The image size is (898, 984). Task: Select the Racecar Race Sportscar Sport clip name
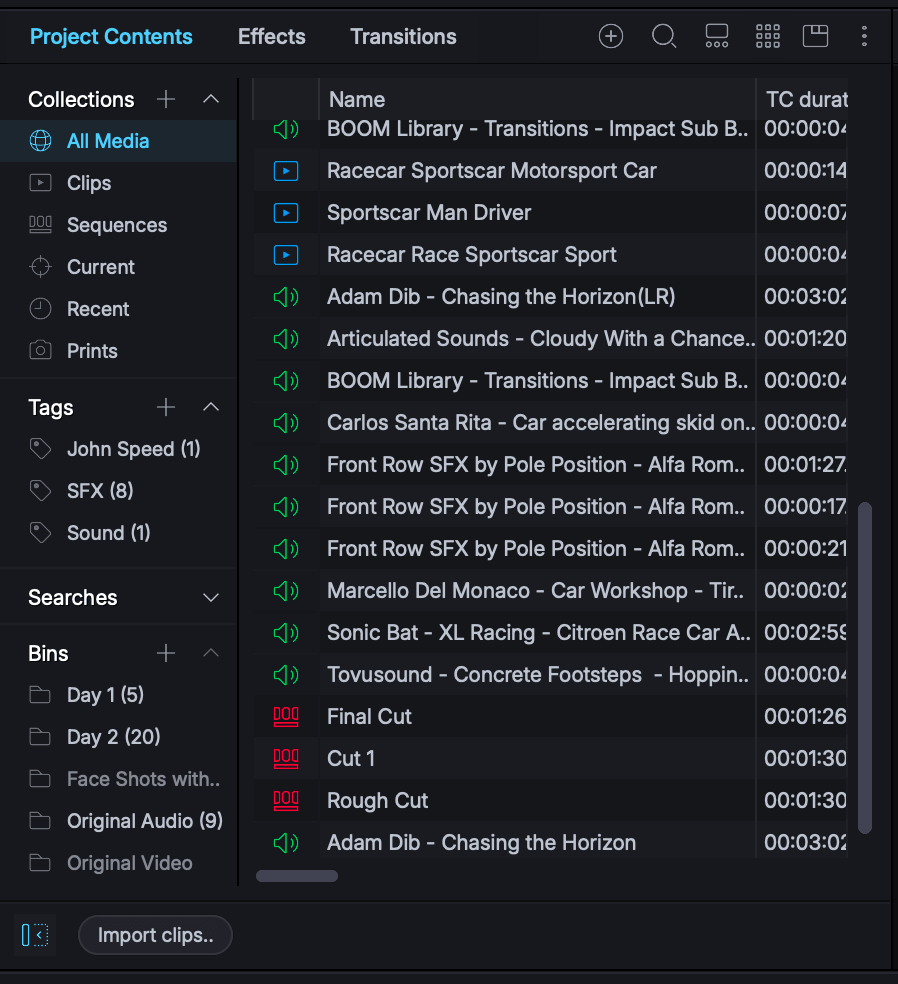(471, 255)
